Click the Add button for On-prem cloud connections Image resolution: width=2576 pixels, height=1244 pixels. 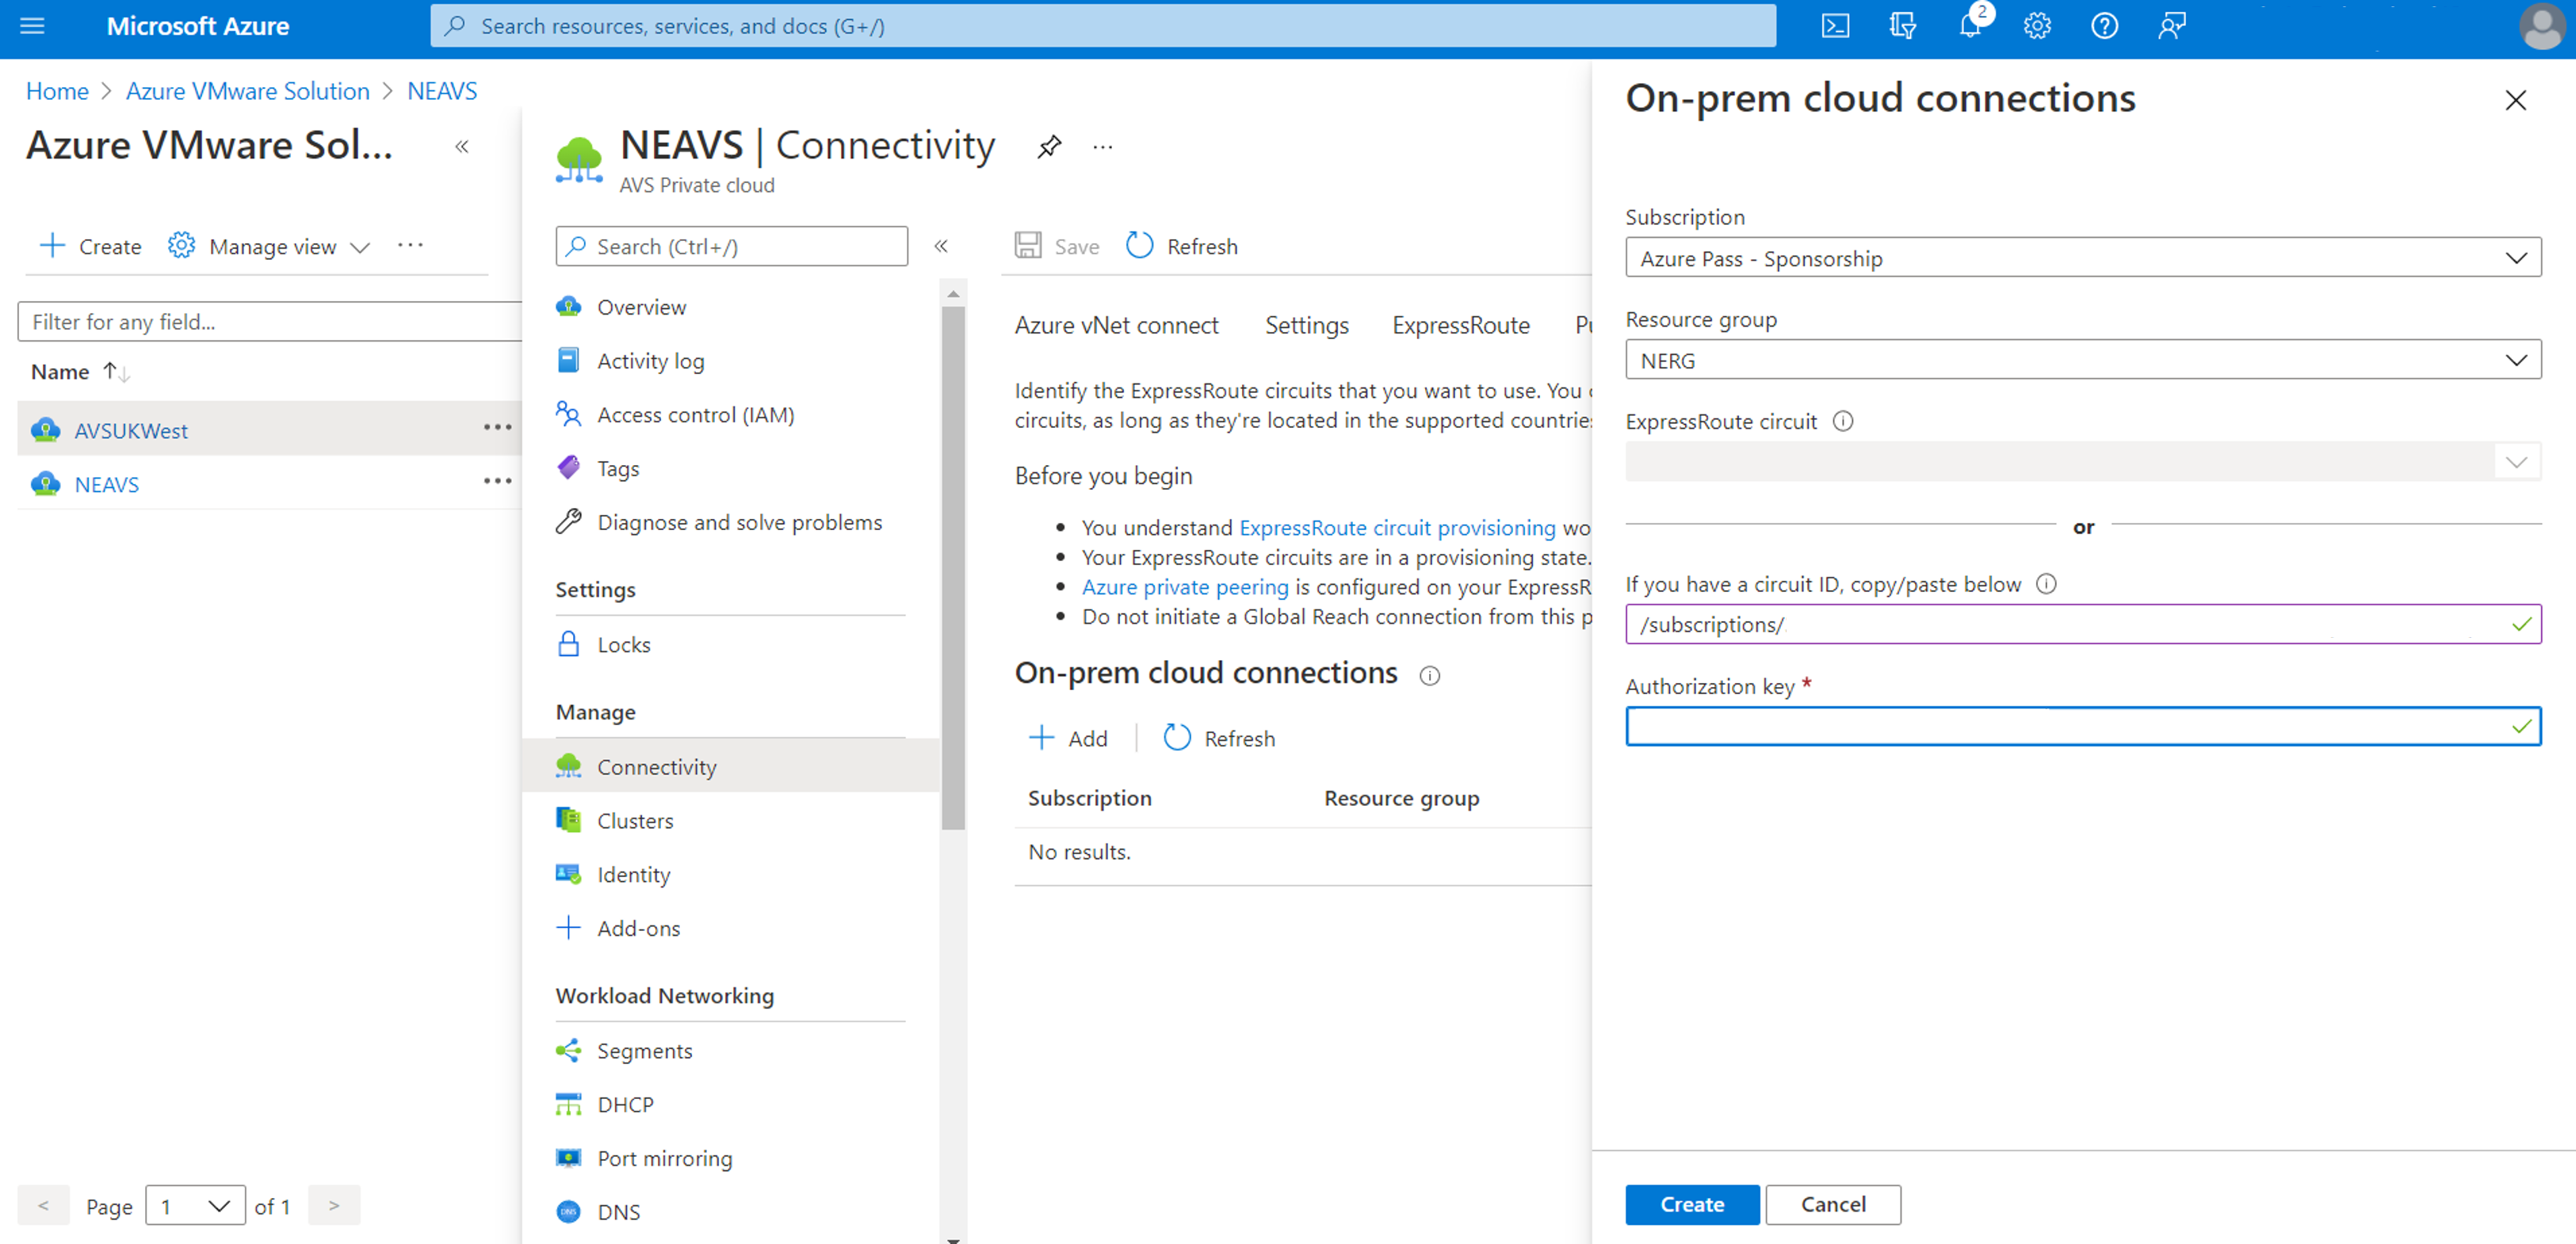[x=1069, y=736]
